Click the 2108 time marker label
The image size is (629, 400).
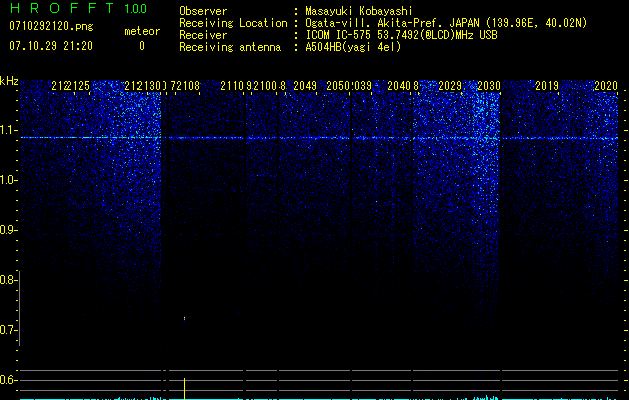click(188, 86)
